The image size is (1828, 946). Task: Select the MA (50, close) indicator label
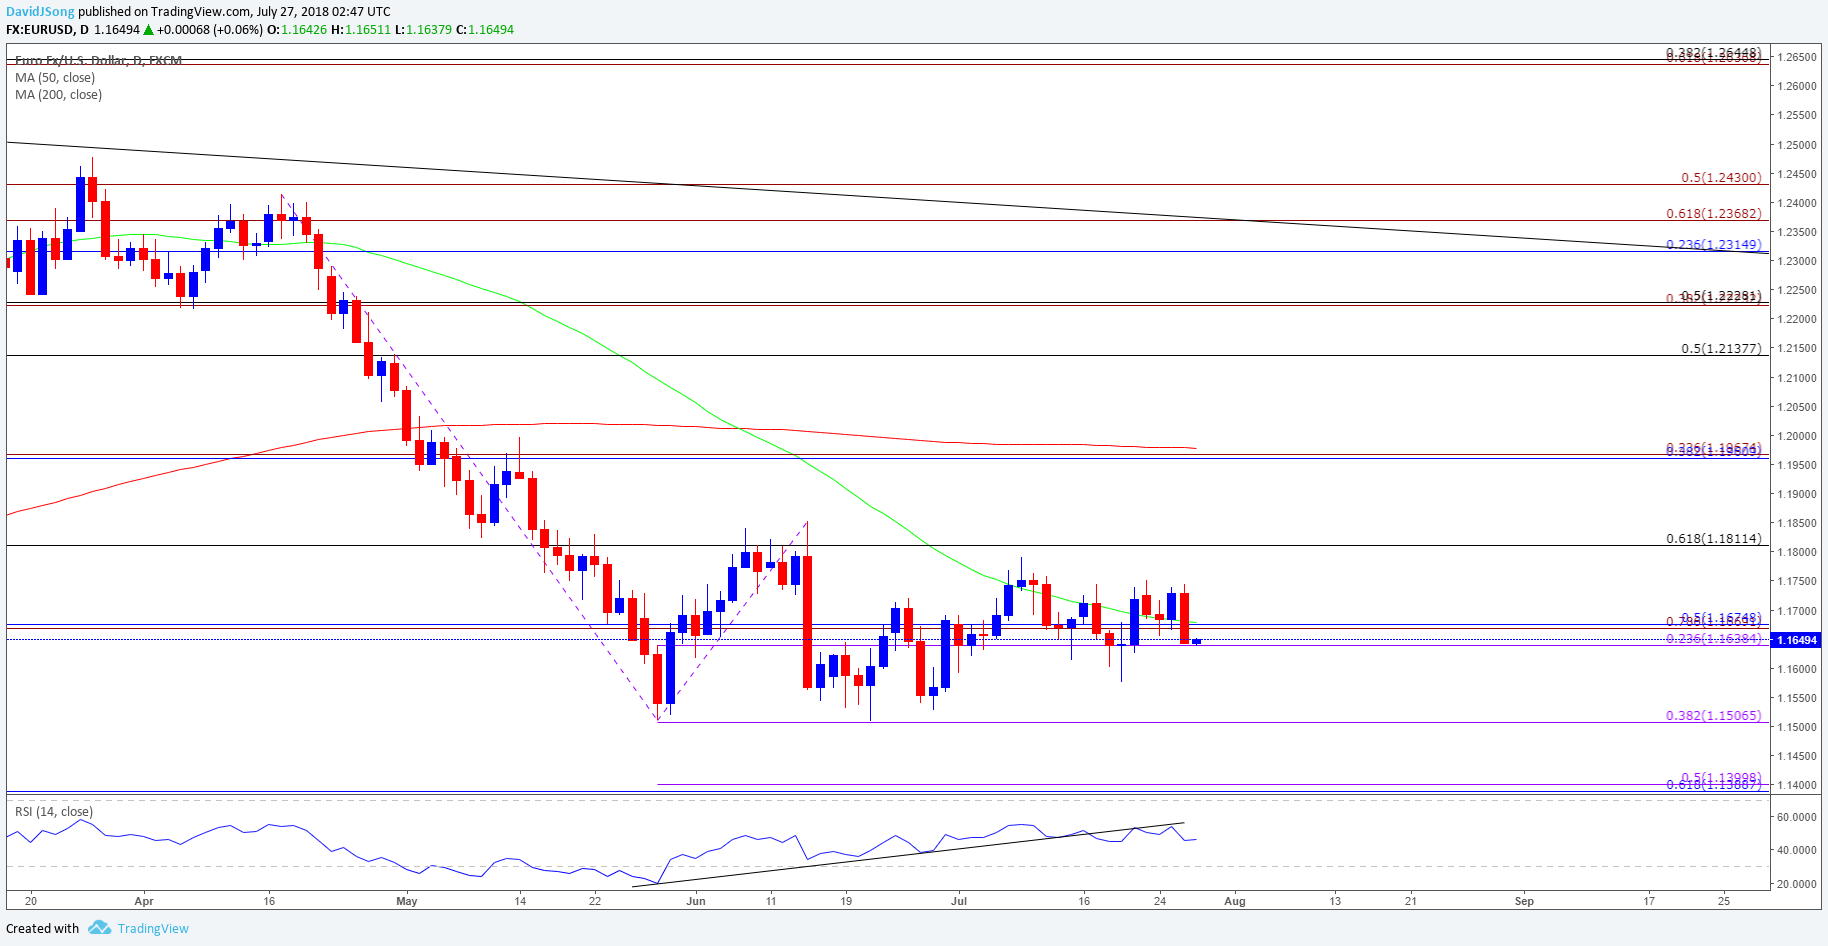(55, 78)
